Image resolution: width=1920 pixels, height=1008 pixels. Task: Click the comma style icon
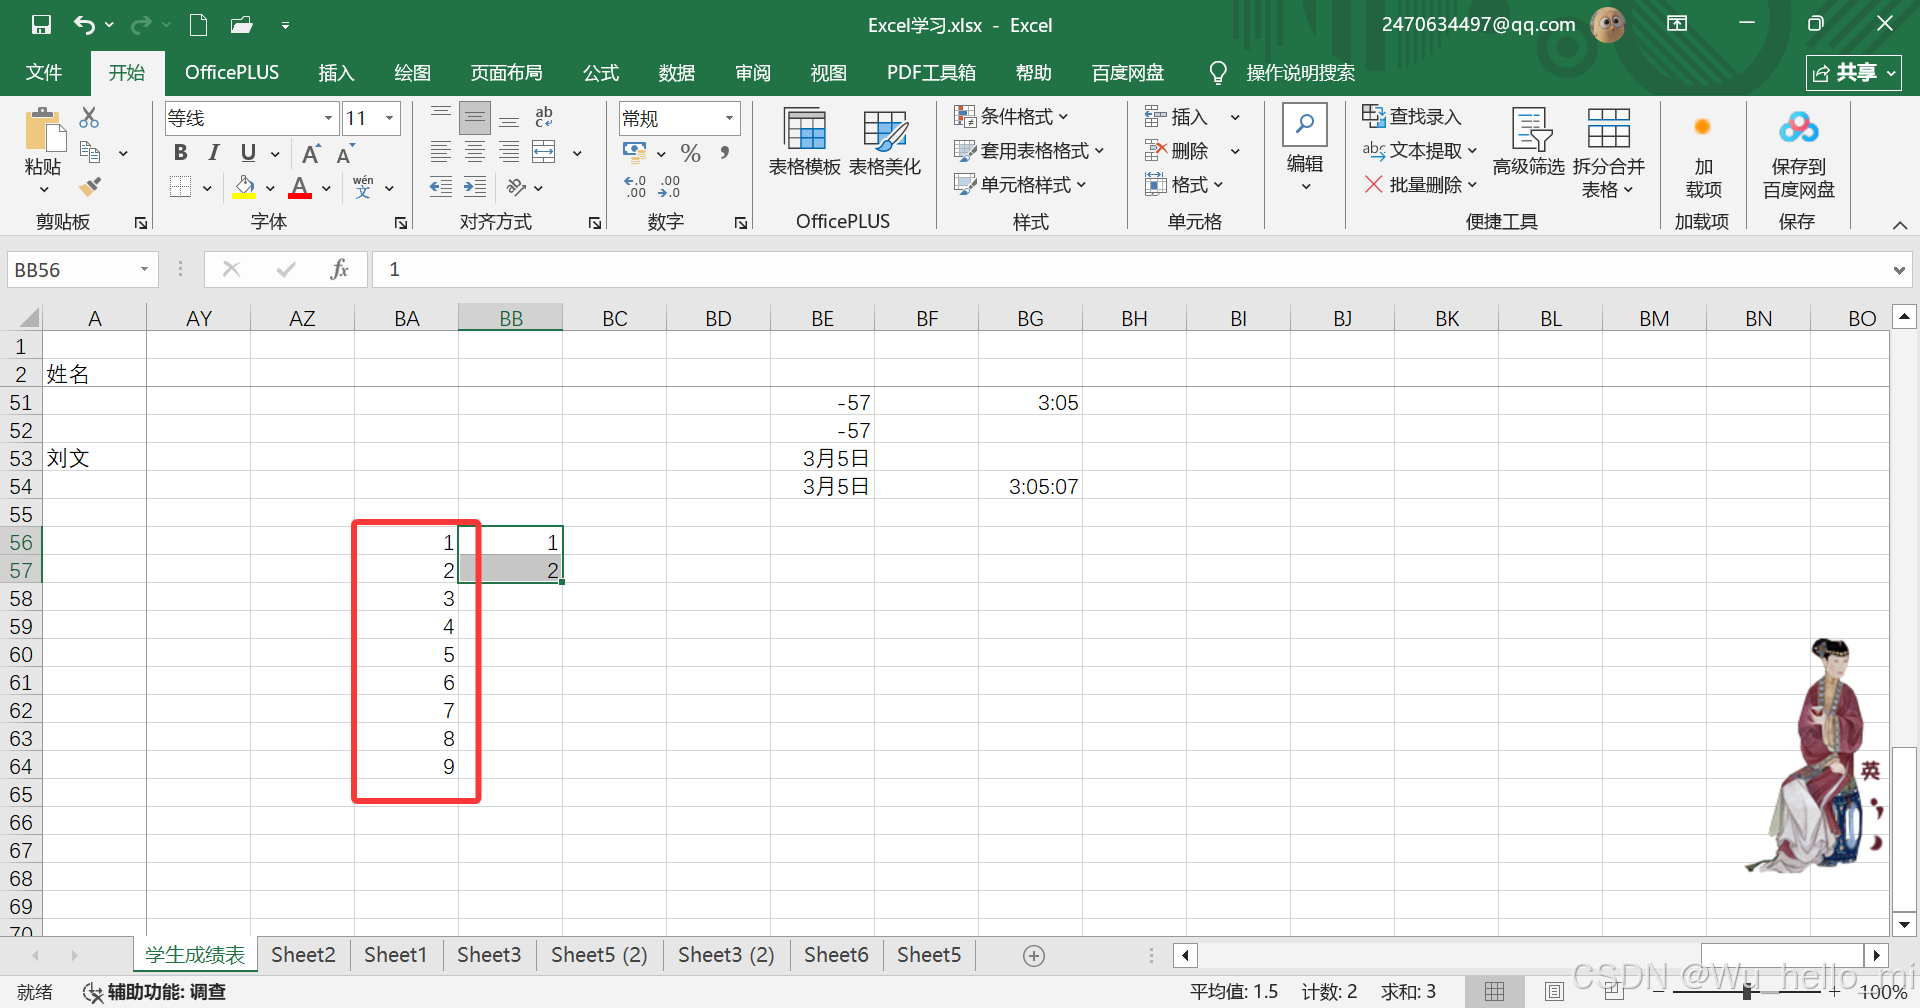pyautogui.click(x=724, y=153)
